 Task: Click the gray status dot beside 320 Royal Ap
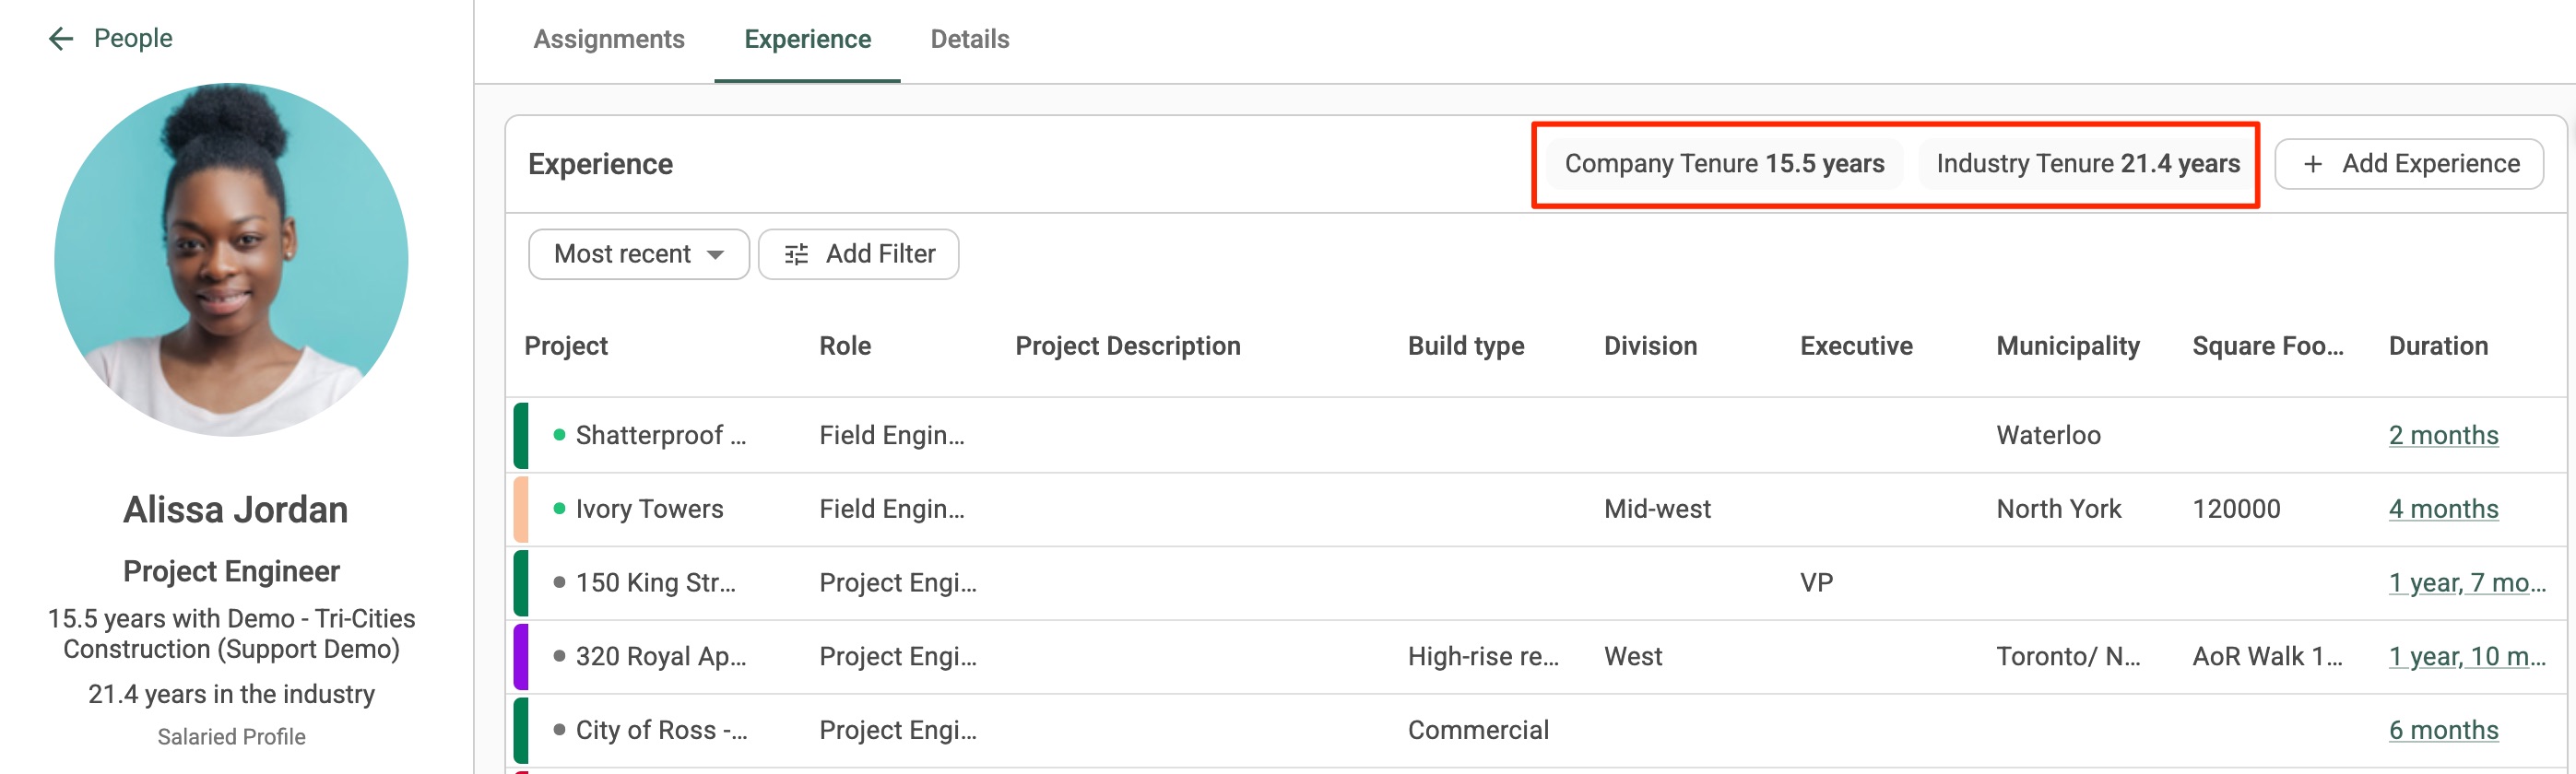559,656
